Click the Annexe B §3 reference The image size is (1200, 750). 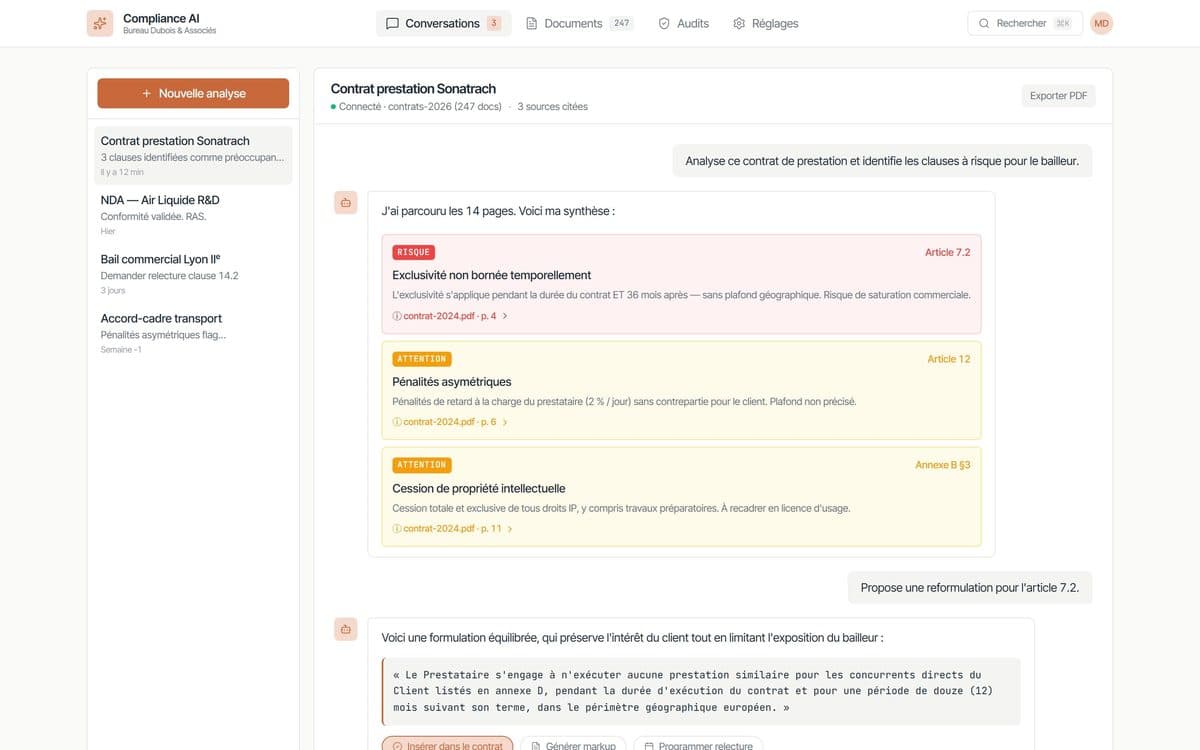[x=943, y=465]
